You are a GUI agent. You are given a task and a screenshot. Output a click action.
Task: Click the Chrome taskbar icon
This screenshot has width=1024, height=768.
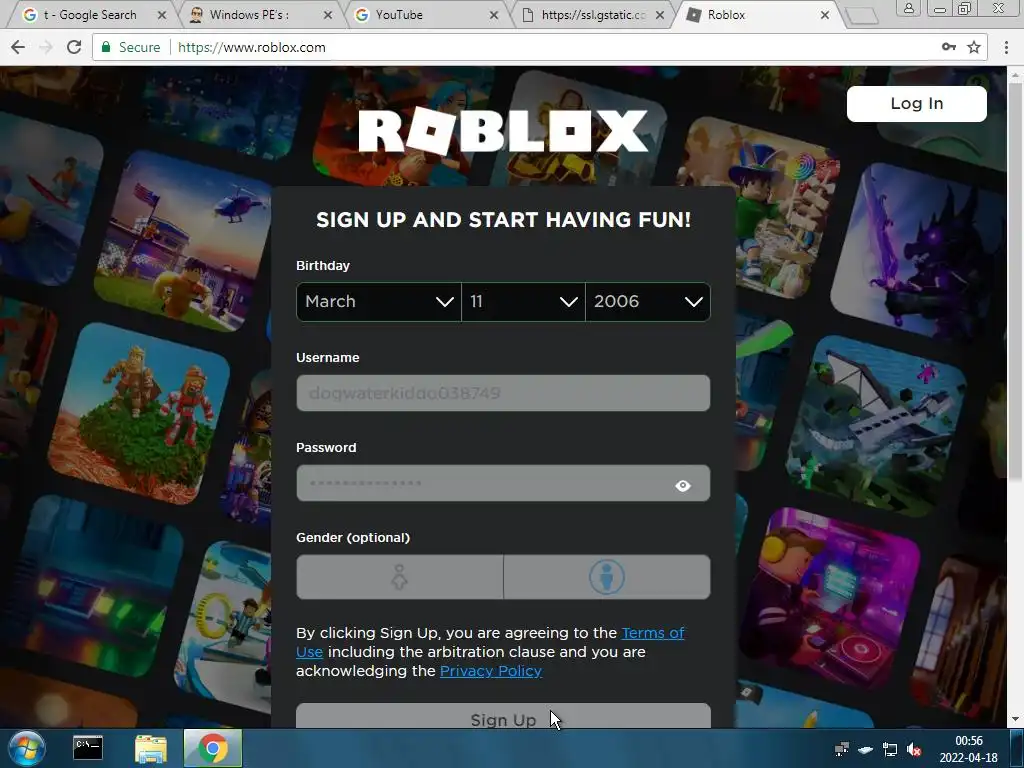(x=212, y=748)
